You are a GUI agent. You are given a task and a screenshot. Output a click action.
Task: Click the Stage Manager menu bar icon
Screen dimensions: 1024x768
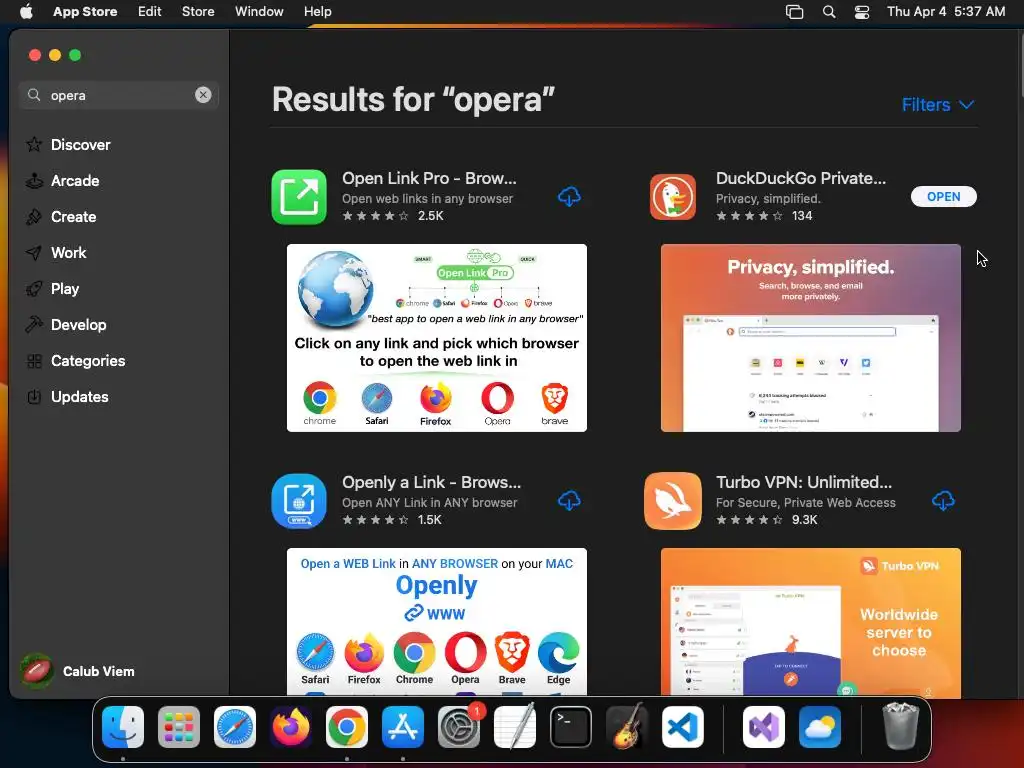(x=794, y=11)
